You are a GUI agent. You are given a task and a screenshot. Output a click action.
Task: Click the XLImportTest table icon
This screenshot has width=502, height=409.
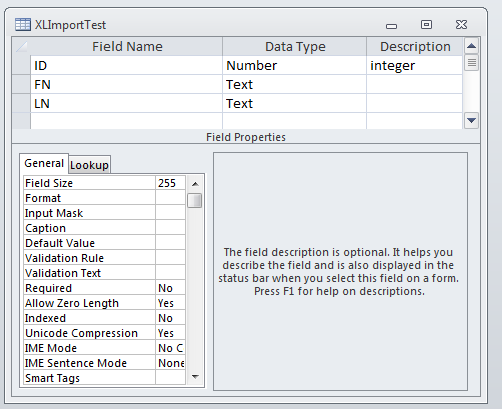[23, 25]
